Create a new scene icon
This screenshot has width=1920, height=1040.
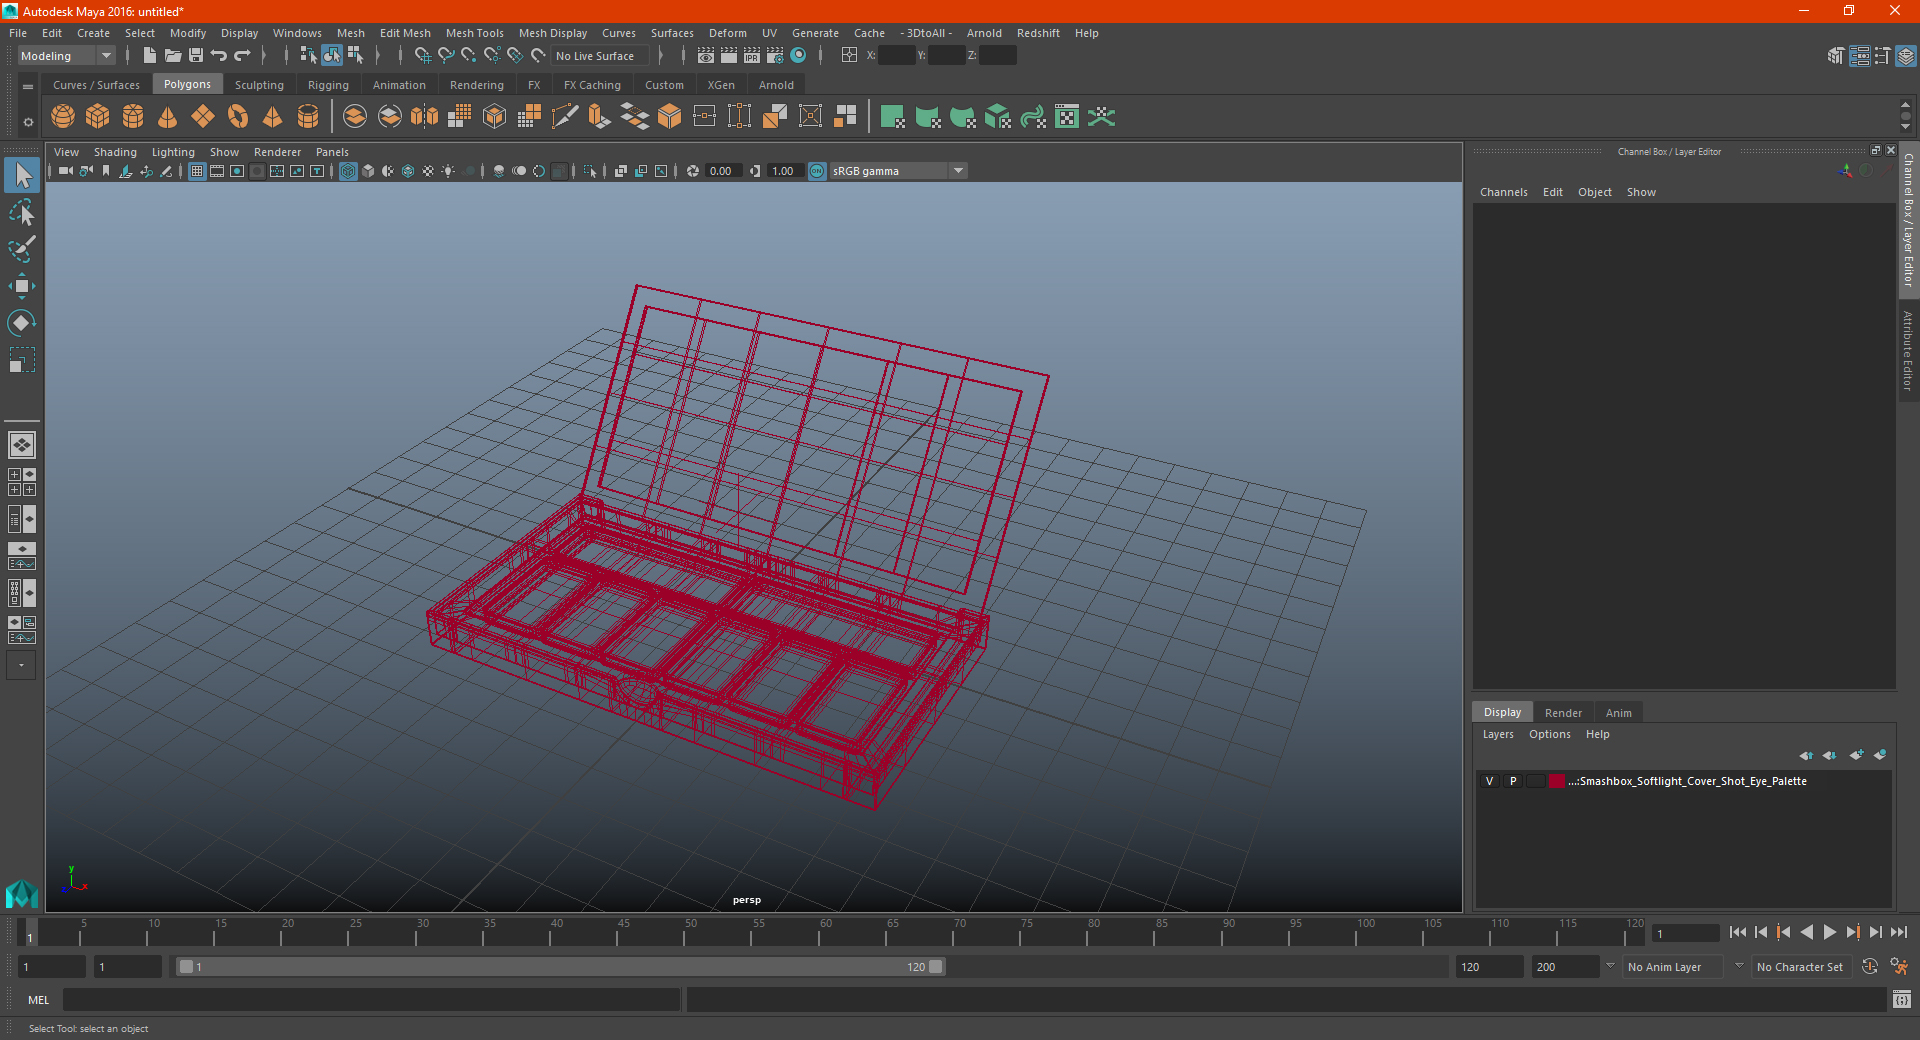pyautogui.click(x=149, y=56)
